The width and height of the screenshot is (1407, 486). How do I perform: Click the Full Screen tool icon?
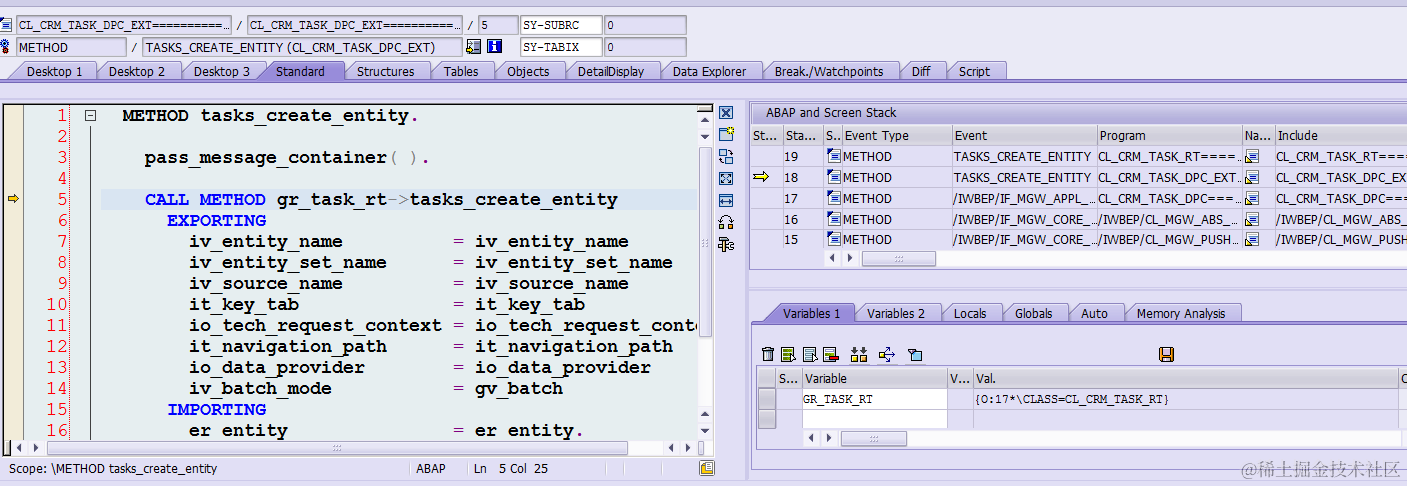726,178
